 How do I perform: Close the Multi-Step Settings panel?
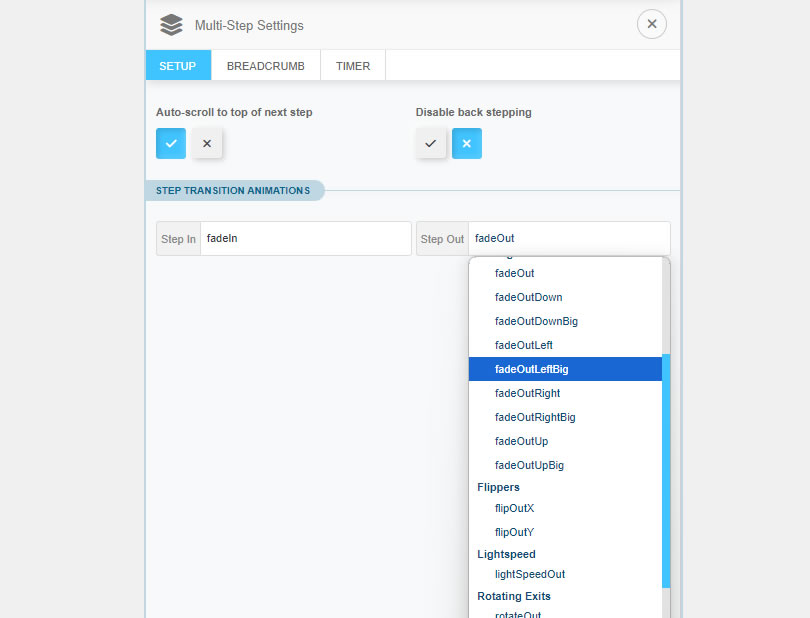coord(651,24)
